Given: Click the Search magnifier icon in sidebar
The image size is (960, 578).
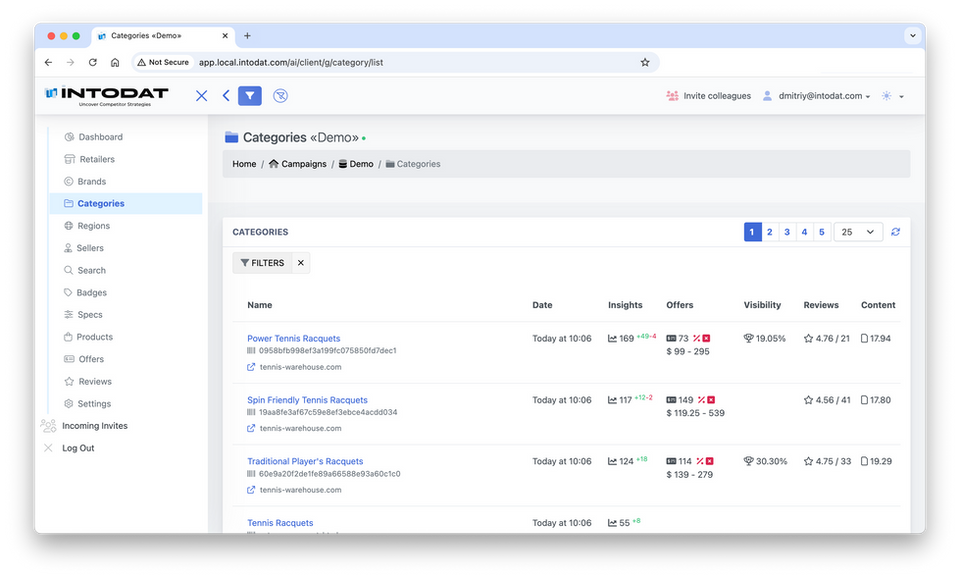Looking at the screenshot, I should [69, 270].
